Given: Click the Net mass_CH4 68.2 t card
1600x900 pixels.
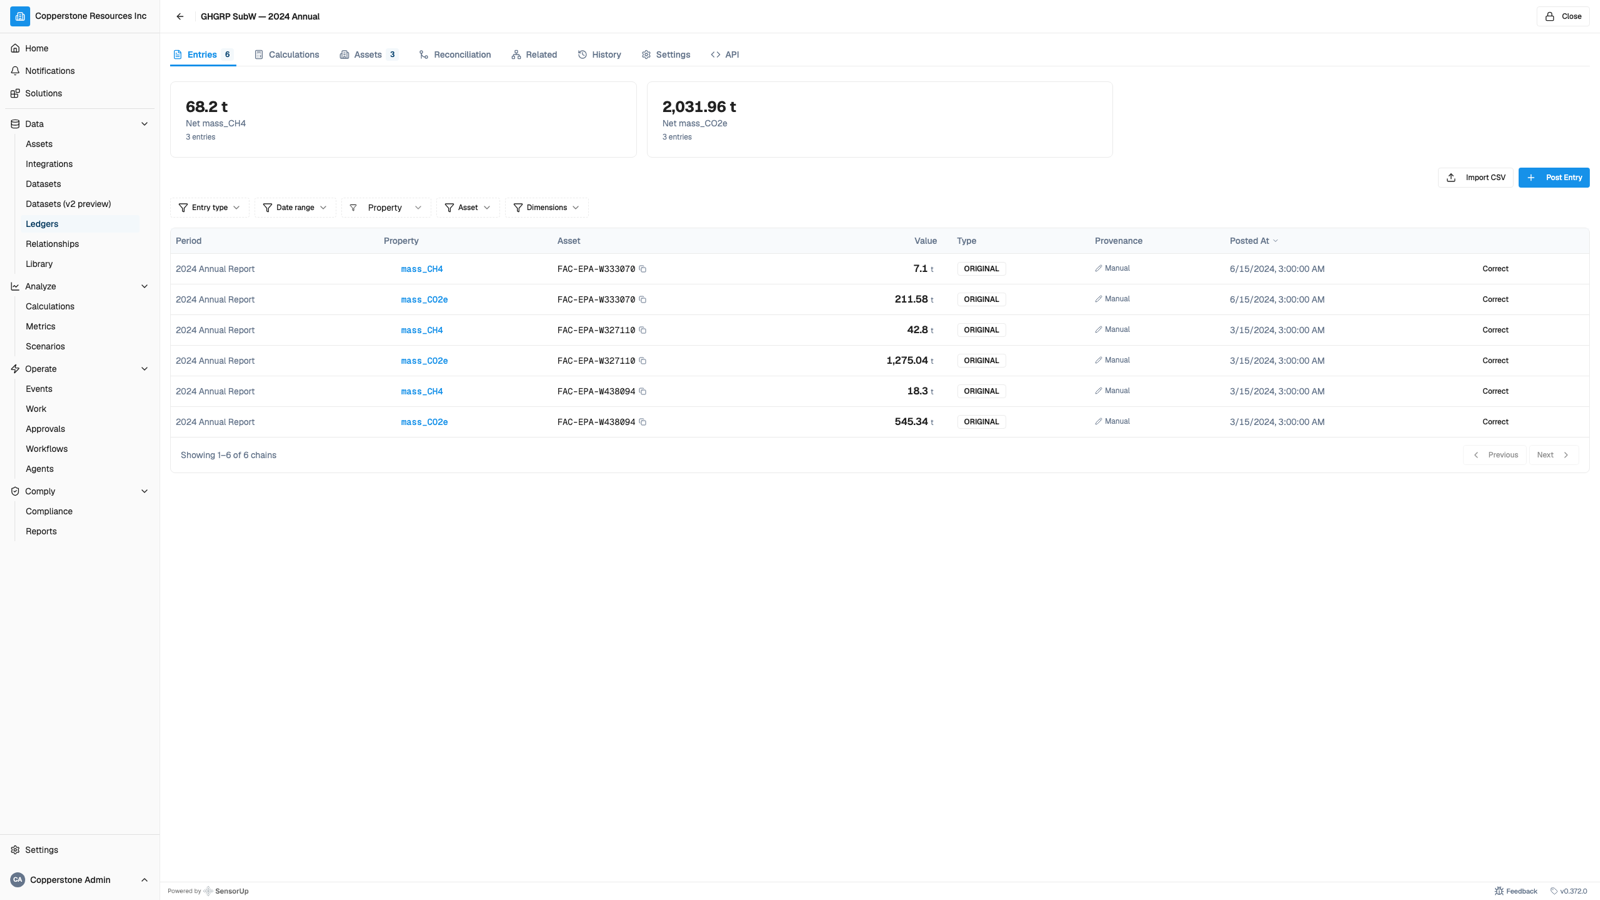Looking at the screenshot, I should point(403,120).
